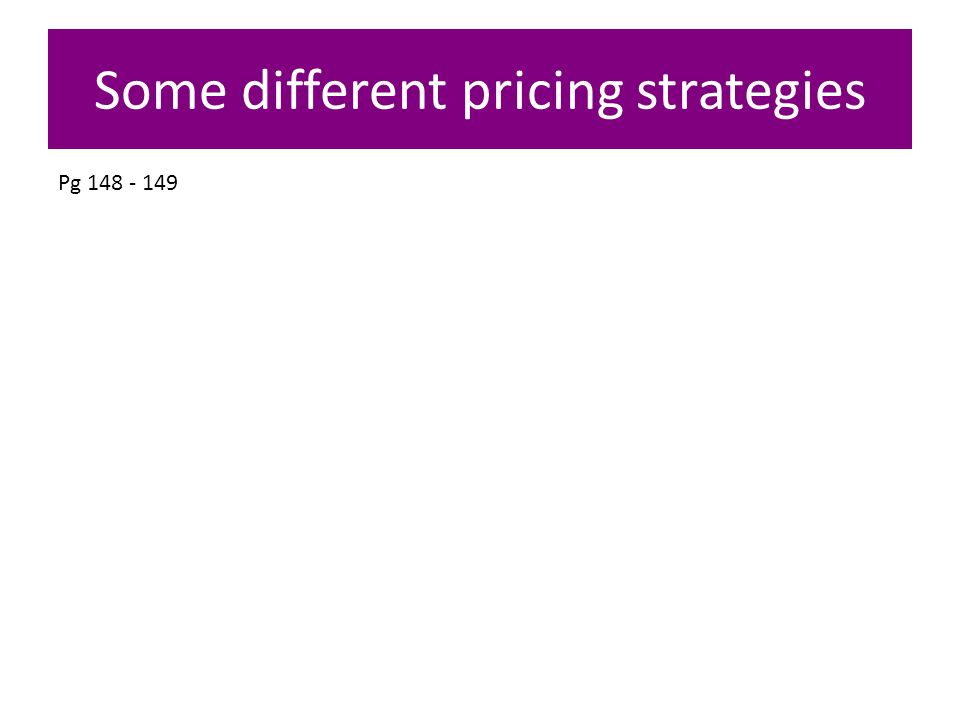Click the 'Pg' abbreviation below the banner
960x720 pixels.
click(x=69, y=183)
